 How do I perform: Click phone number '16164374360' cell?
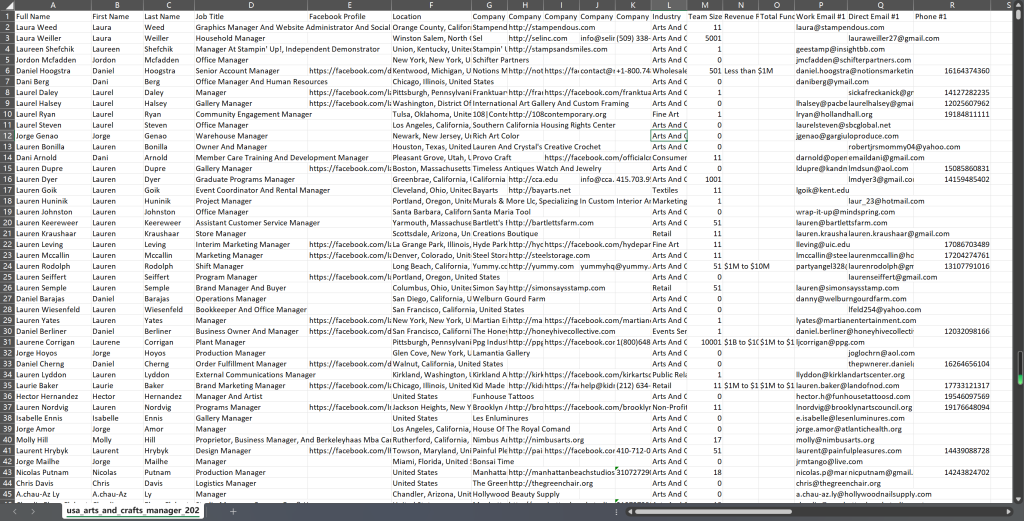pos(952,71)
